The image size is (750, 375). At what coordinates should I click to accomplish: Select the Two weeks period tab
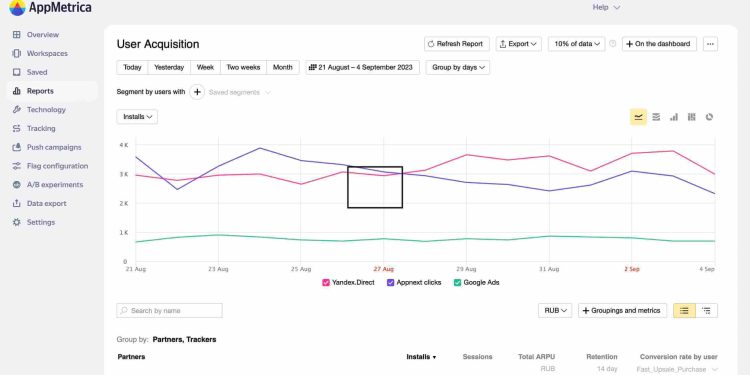(x=243, y=67)
